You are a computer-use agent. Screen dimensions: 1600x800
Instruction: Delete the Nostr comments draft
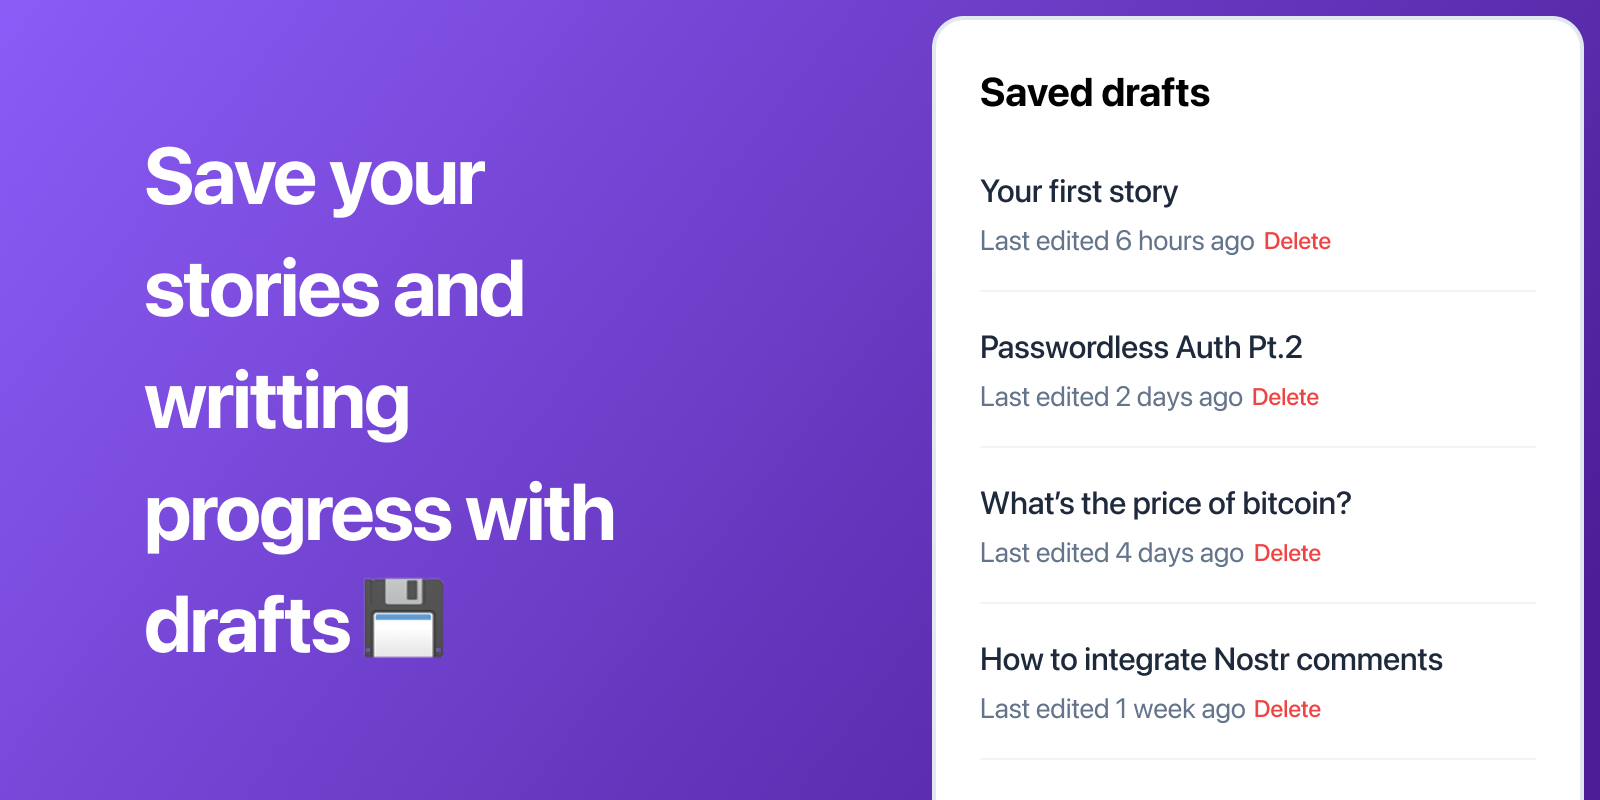tap(1287, 709)
